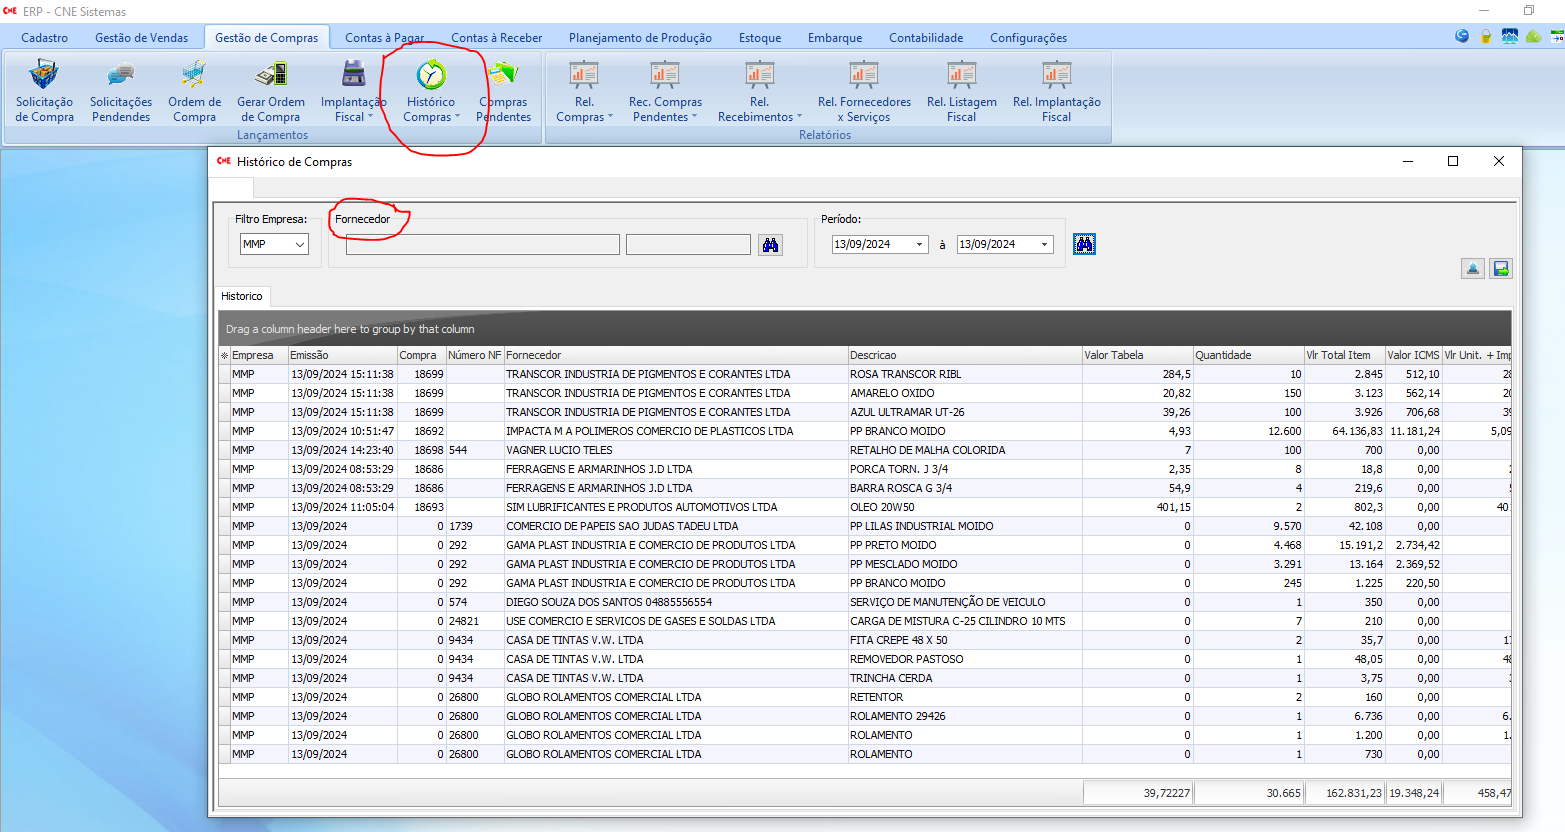Open Ordem de Compra shopping cart icon
This screenshot has height=832, width=1565.
coord(194,75)
